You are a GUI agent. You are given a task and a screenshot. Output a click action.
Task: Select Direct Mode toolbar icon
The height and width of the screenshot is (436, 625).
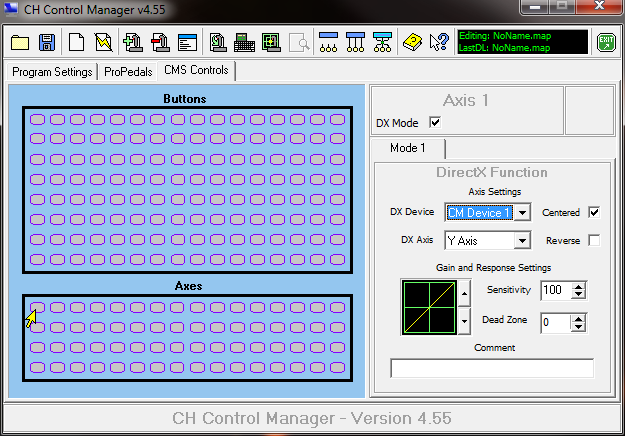click(328, 42)
